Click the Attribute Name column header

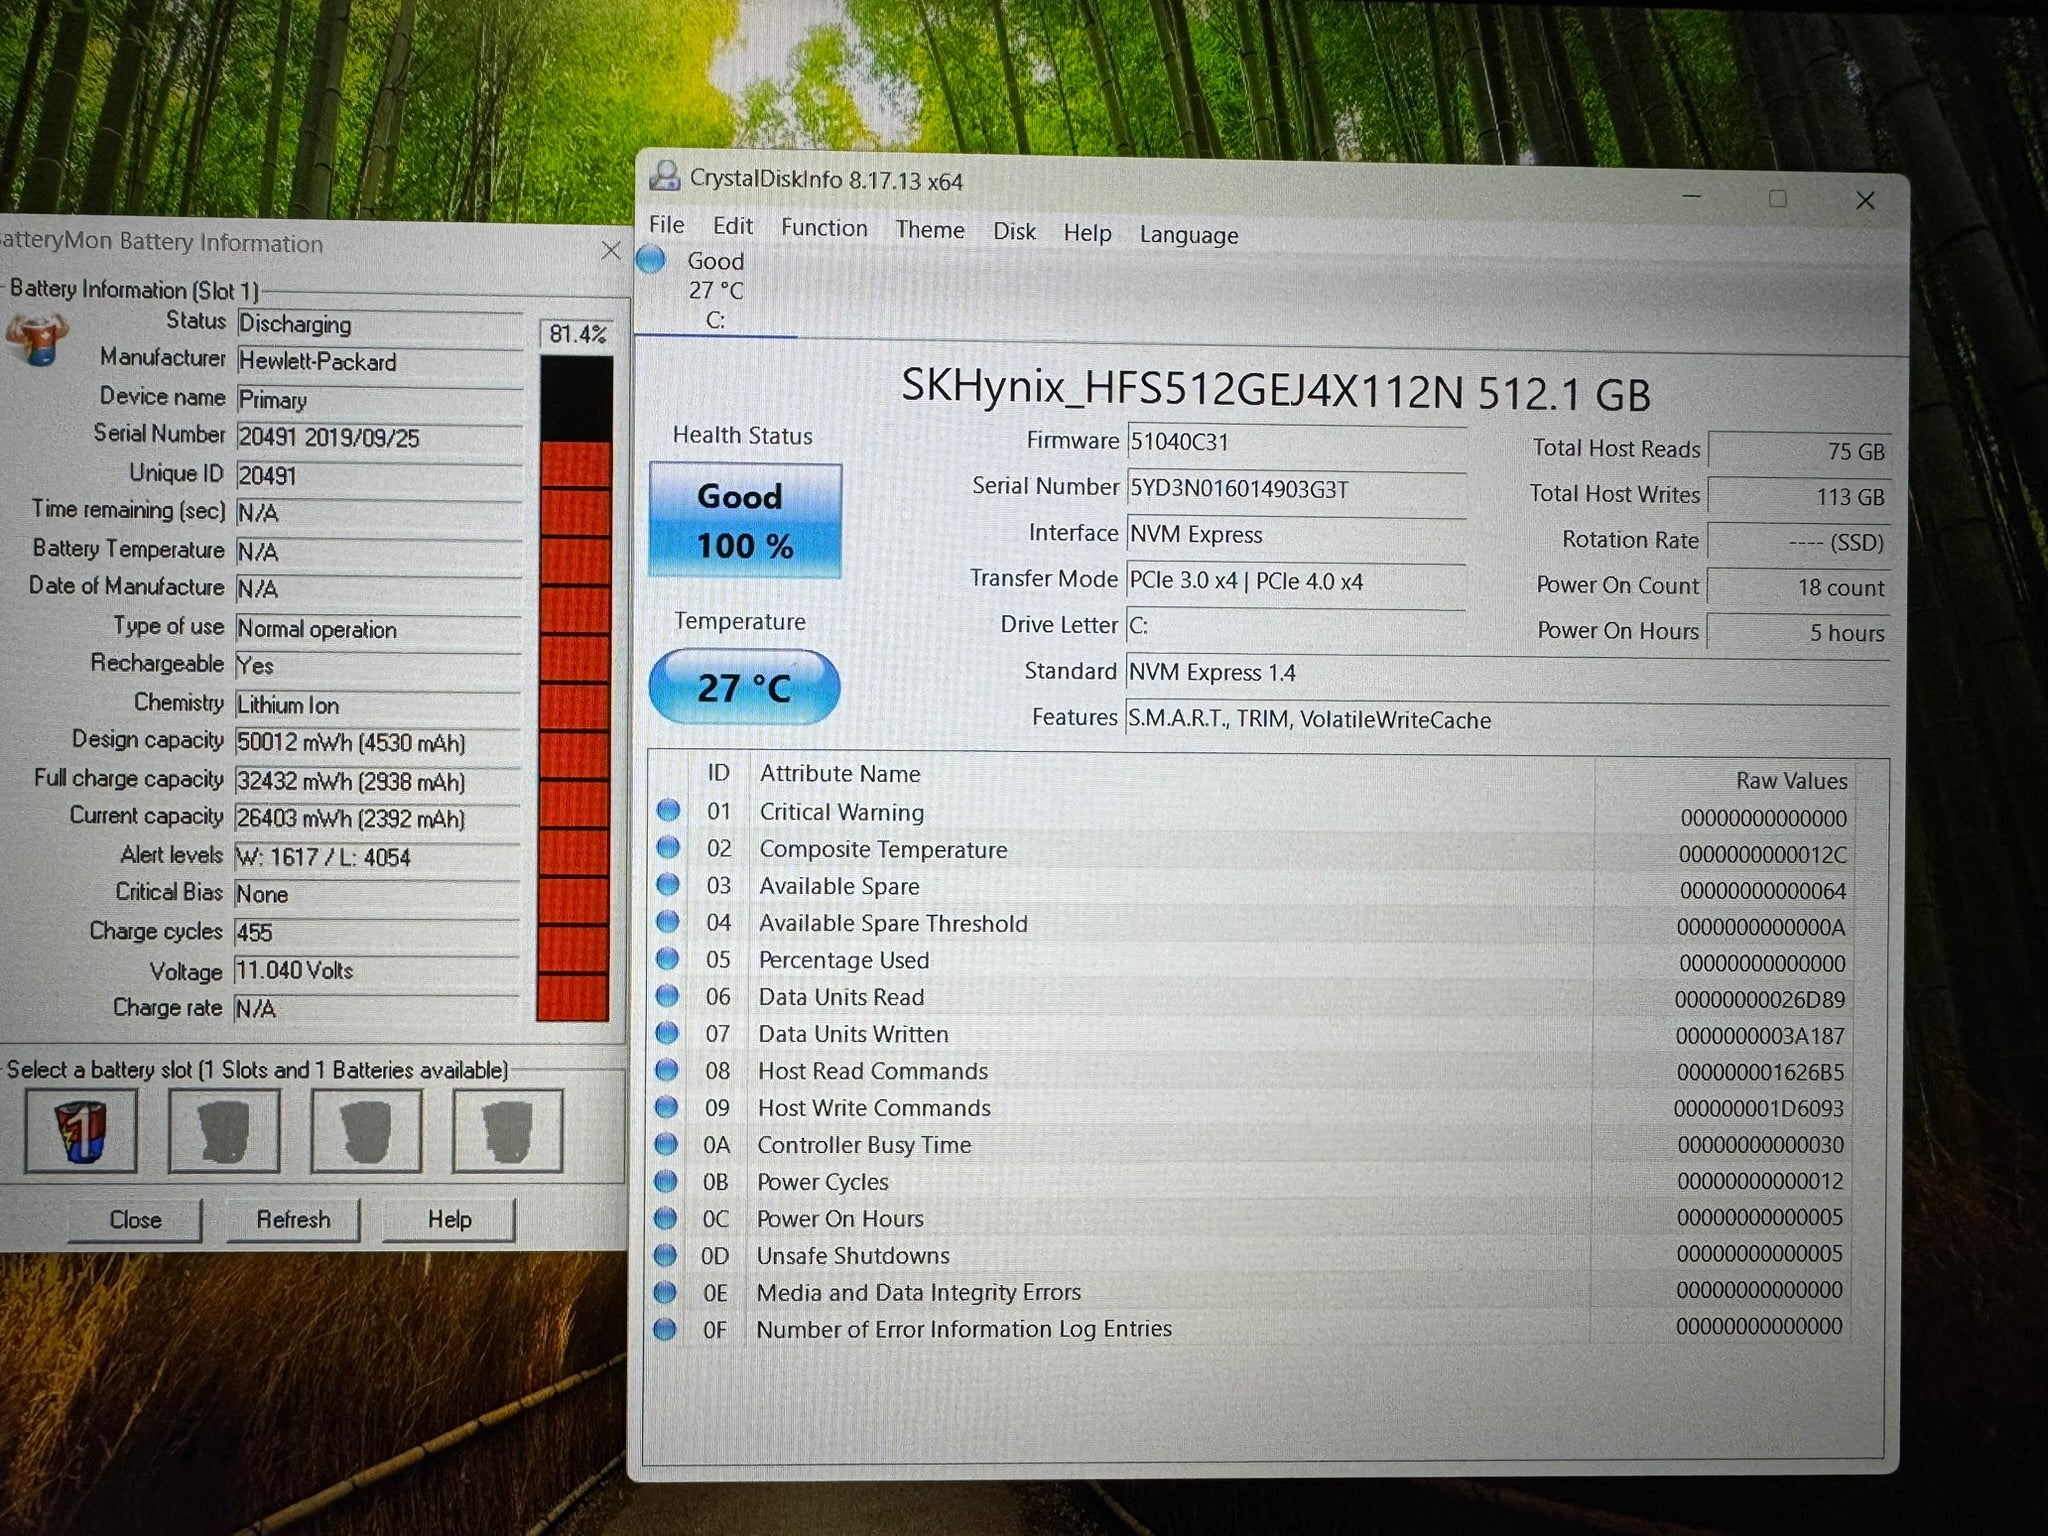(x=840, y=774)
